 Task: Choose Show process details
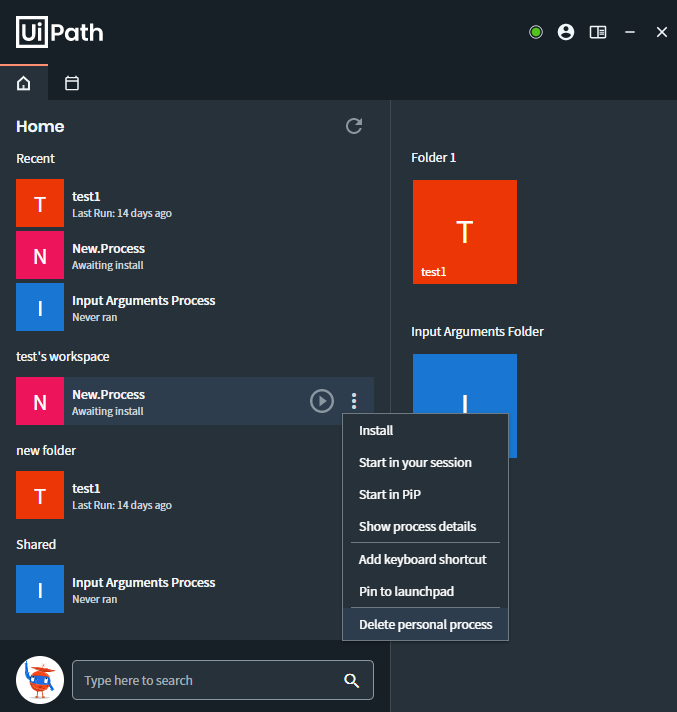tap(425, 526)
